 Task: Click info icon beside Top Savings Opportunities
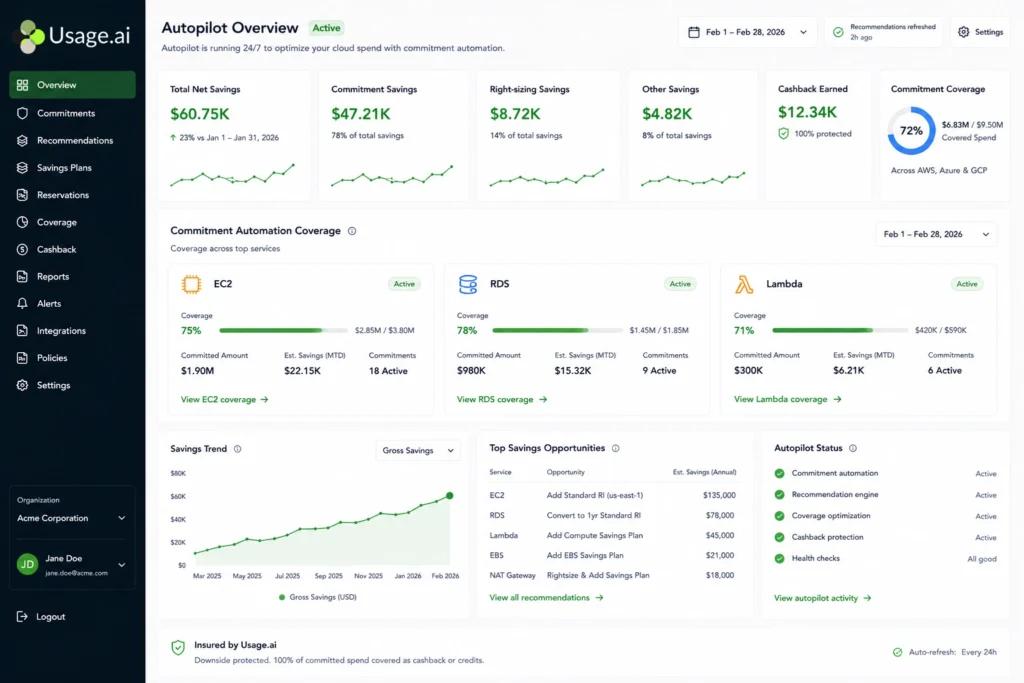tap(615, 449)
